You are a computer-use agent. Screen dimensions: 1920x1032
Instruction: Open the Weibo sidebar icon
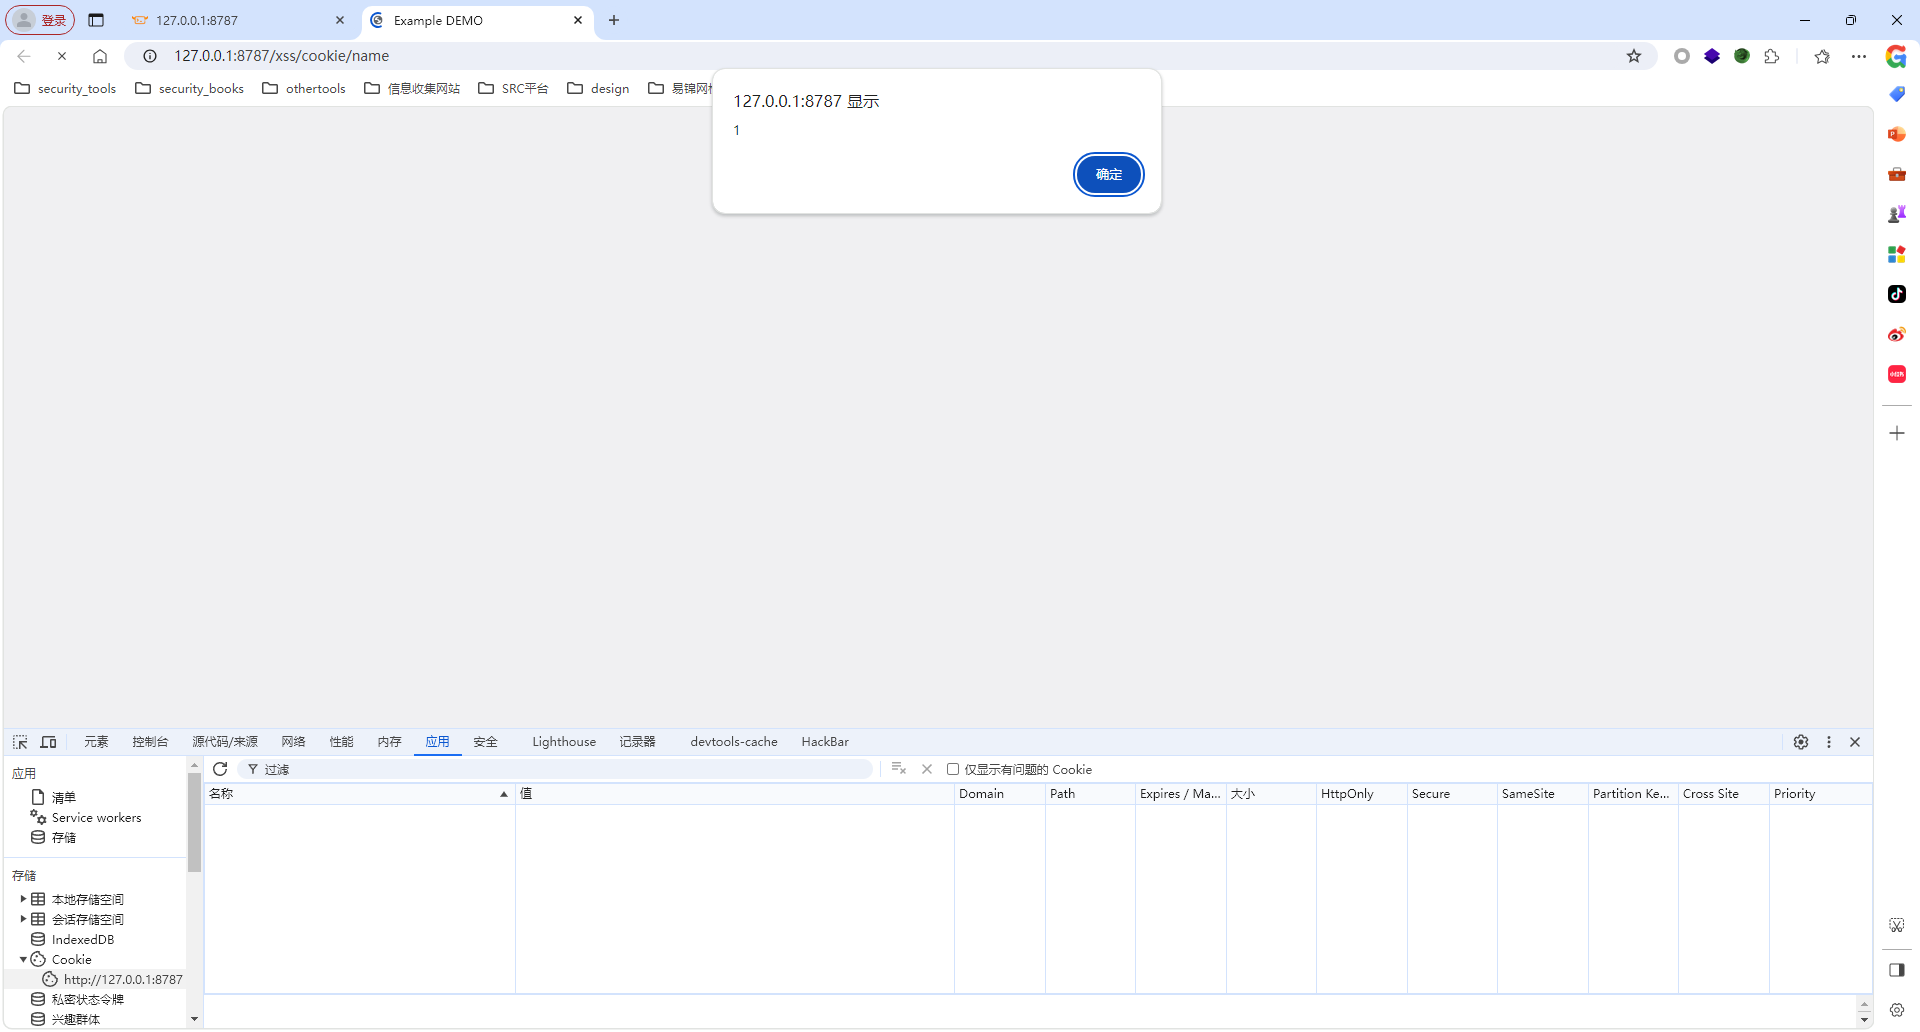click(1896, 334)
